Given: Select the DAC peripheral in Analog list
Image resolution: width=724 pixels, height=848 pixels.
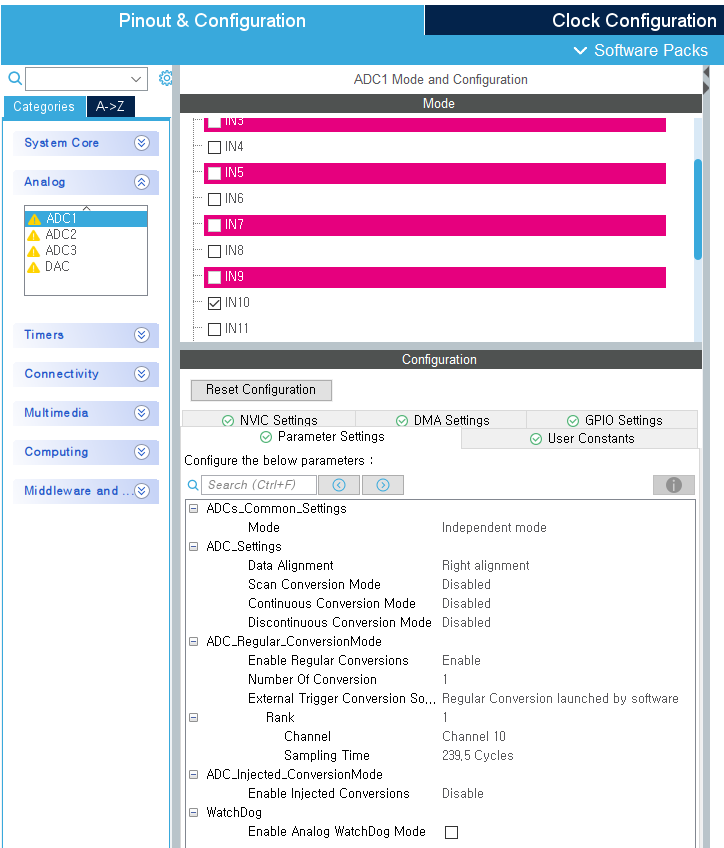Looking at the screenshot, I should pos(57,267).
